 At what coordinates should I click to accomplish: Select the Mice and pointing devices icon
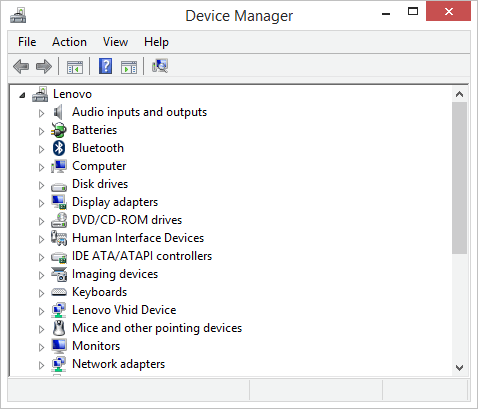(x=59, y=328)
